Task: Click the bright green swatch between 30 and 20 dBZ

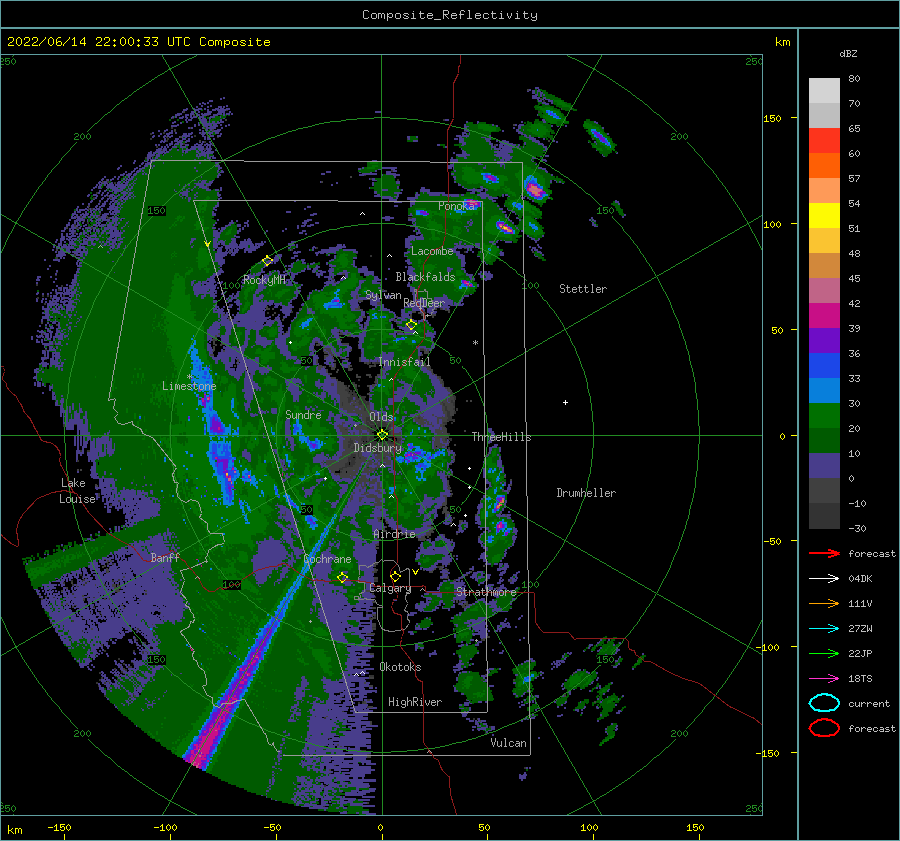Action: tap(824, 416)
